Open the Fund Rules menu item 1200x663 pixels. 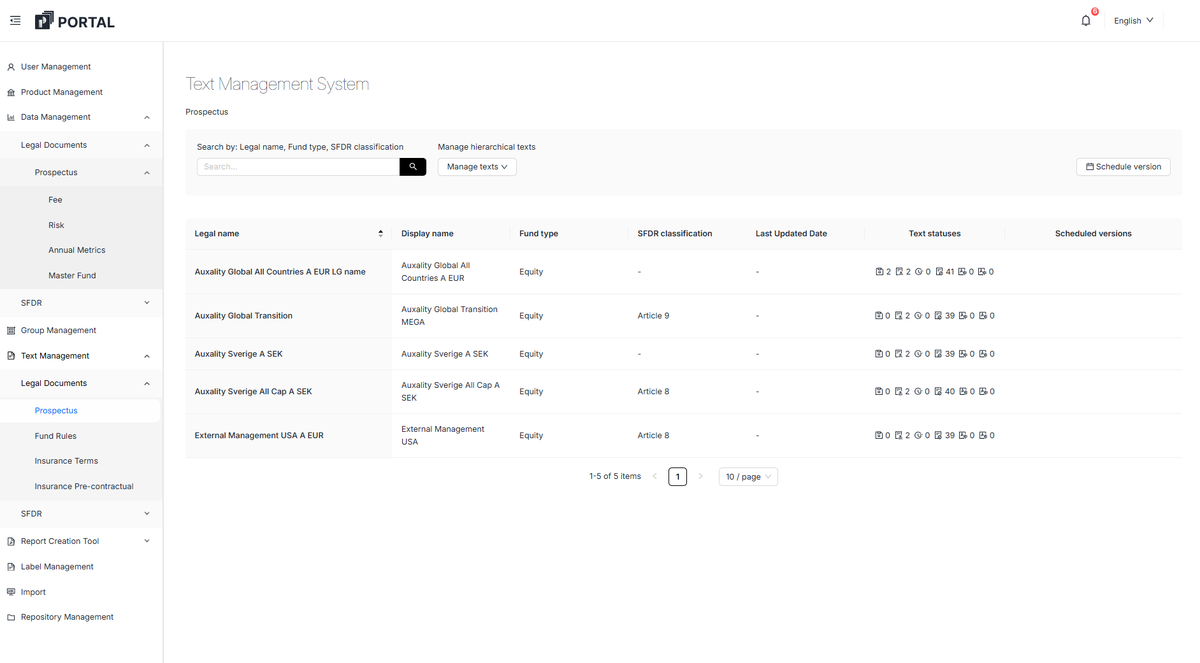tap(56, 436)
